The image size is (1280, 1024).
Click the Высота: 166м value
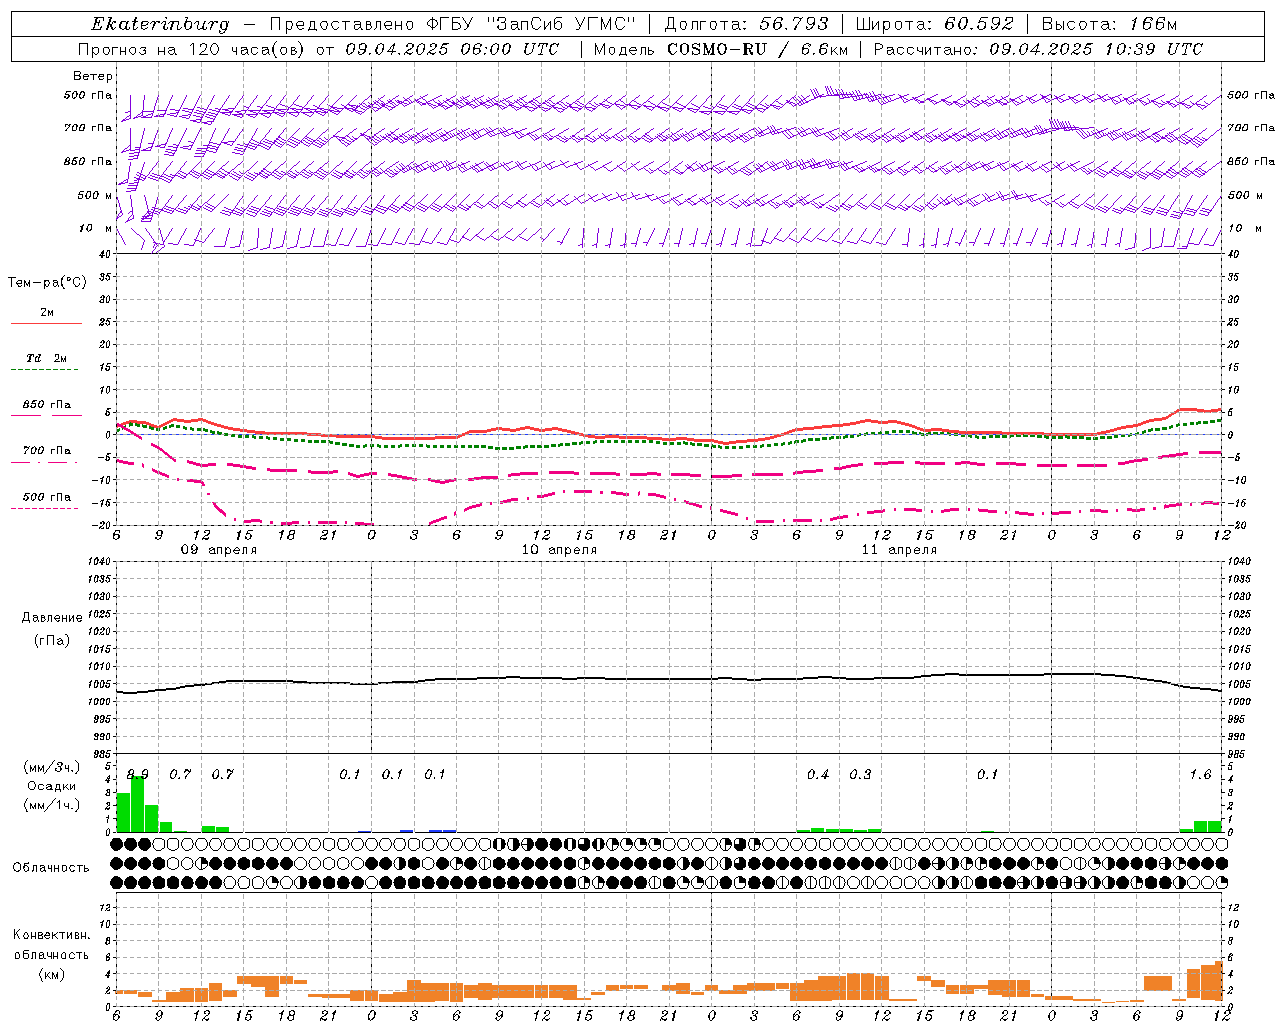(x=1109, y=24)
